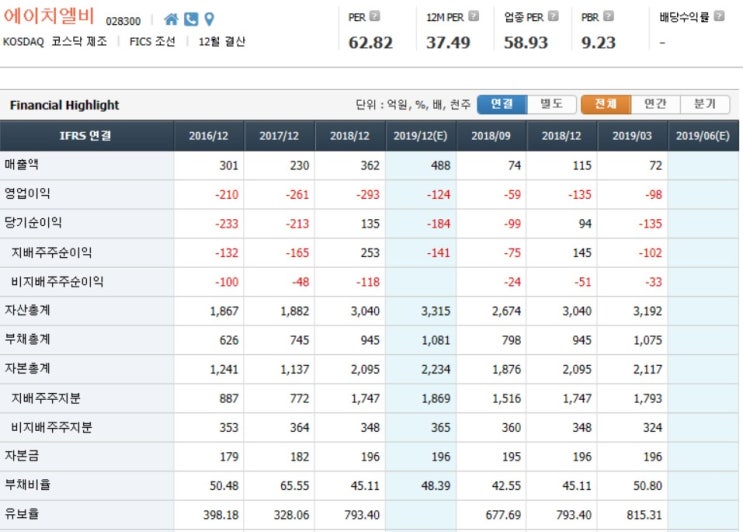The height and width of the screenshot is (532, 743).
Task: Click the 2017/12 비지배주주지분 value 364
Action: coord(299,428)
